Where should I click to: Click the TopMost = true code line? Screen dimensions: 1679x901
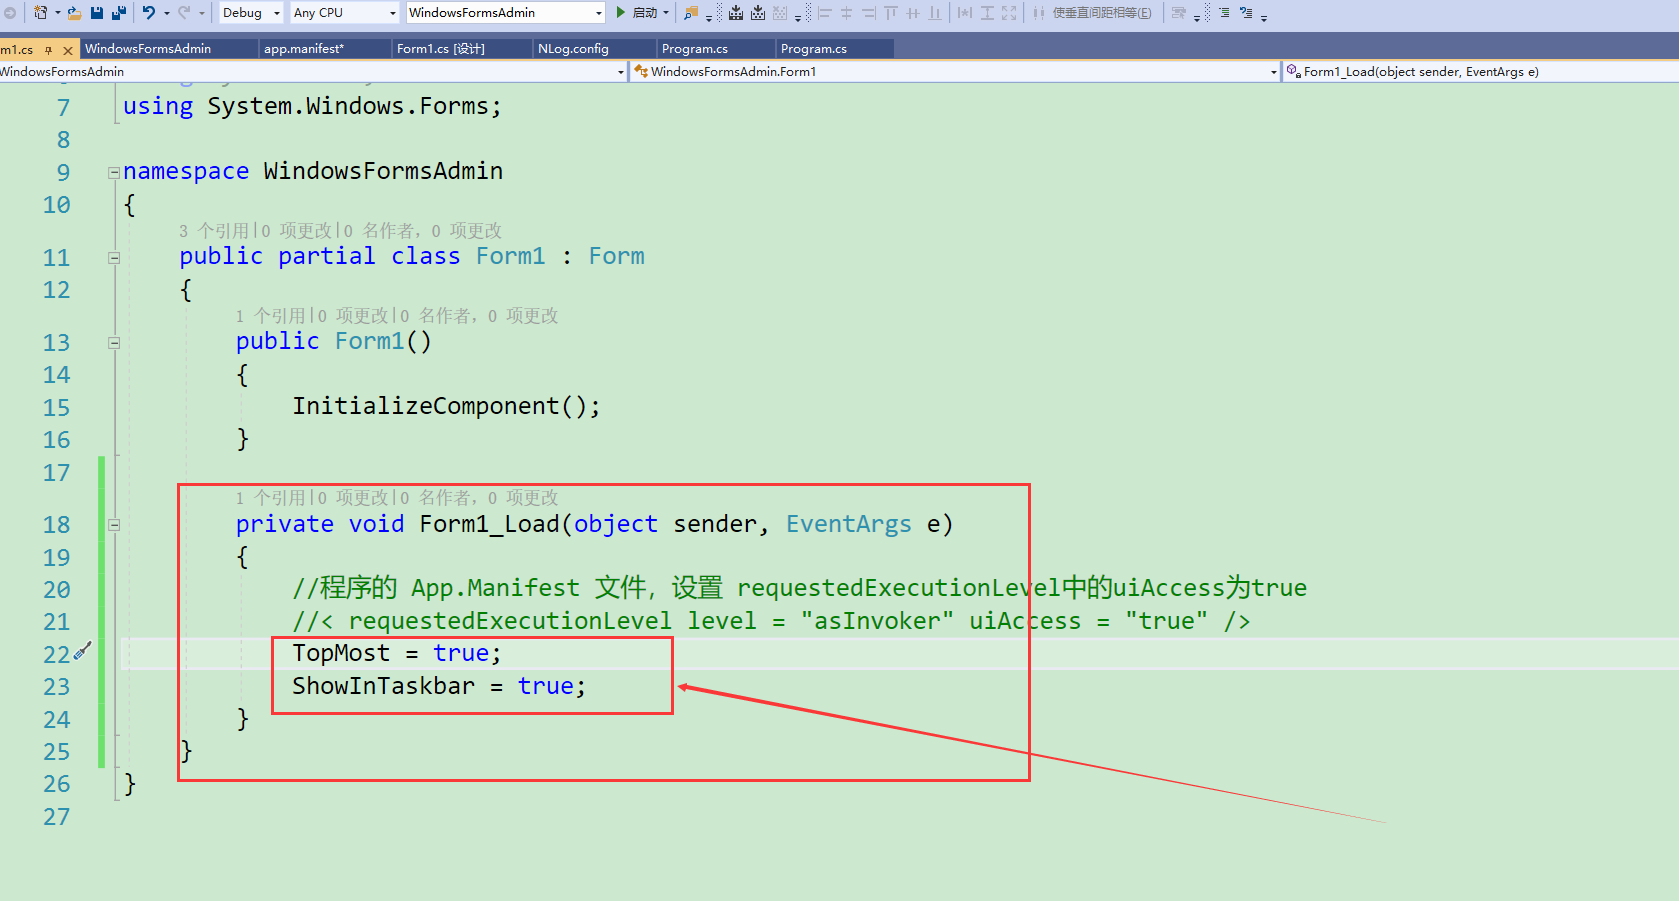pos(397,653)
